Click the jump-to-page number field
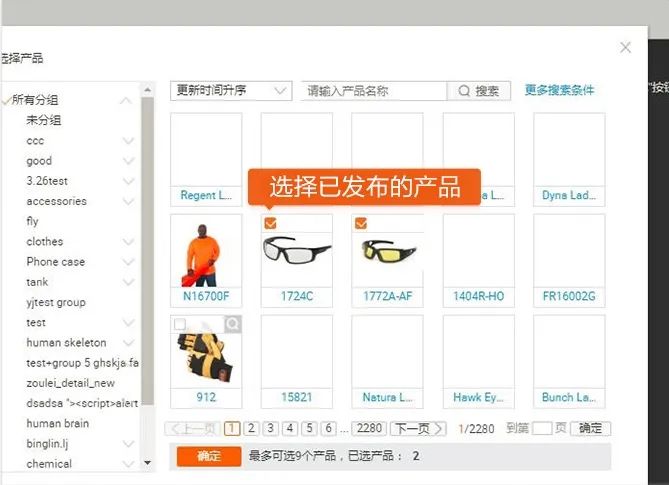Screen dimensions: 669x485 tap(542, 428)
